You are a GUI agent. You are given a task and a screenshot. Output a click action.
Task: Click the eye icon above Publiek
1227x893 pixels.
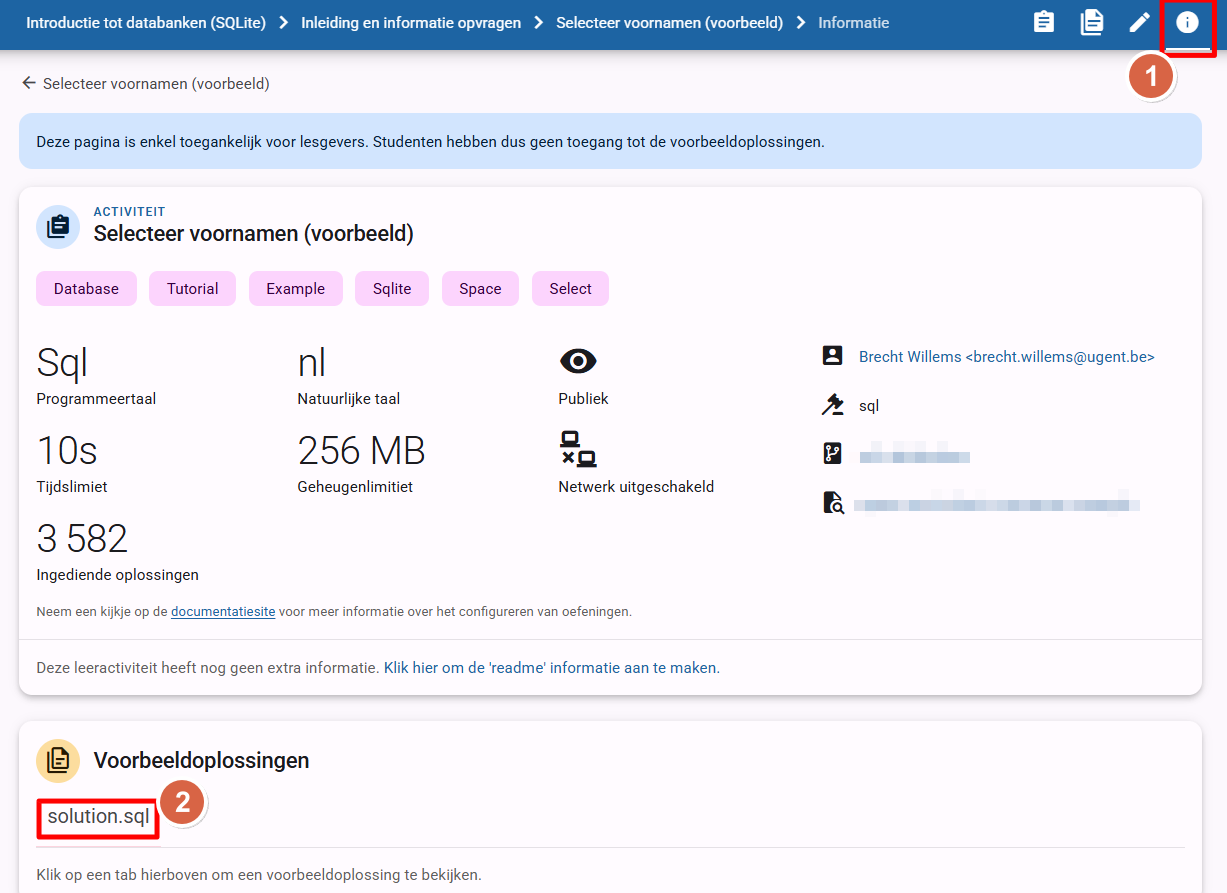[578, 361]
